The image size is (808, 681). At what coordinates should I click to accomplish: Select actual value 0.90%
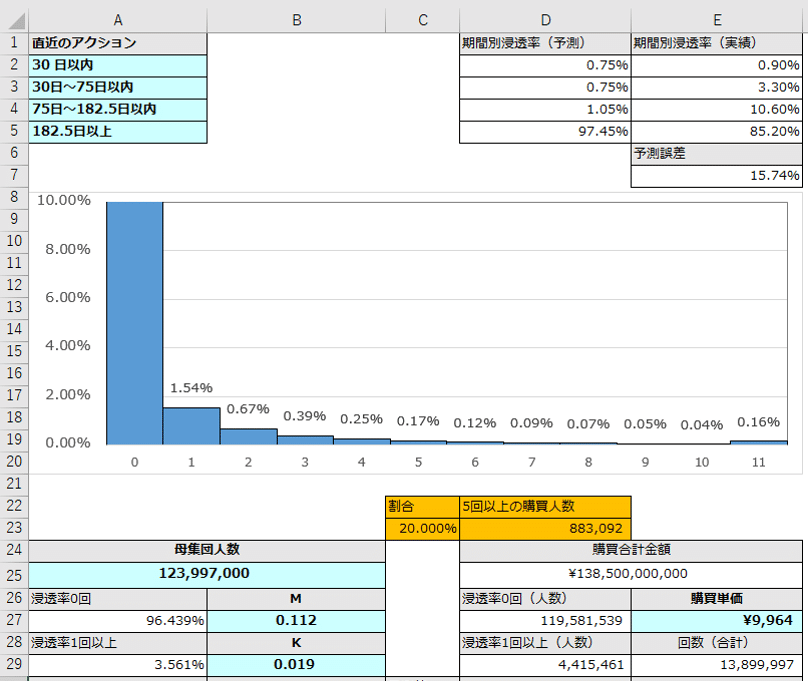coord(717,65)
